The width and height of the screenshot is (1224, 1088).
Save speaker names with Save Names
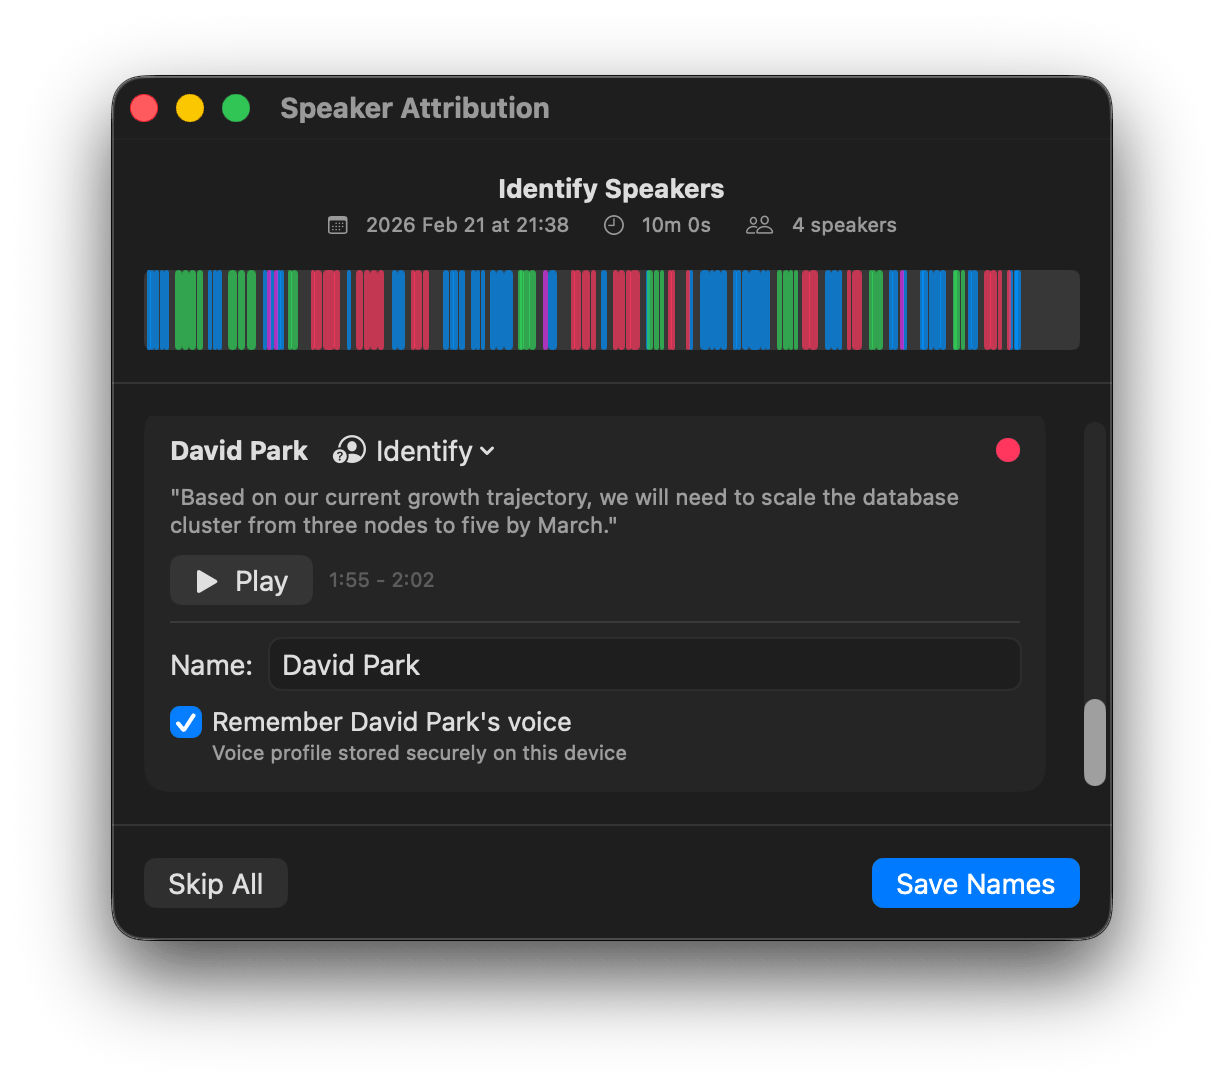point(975,883)
